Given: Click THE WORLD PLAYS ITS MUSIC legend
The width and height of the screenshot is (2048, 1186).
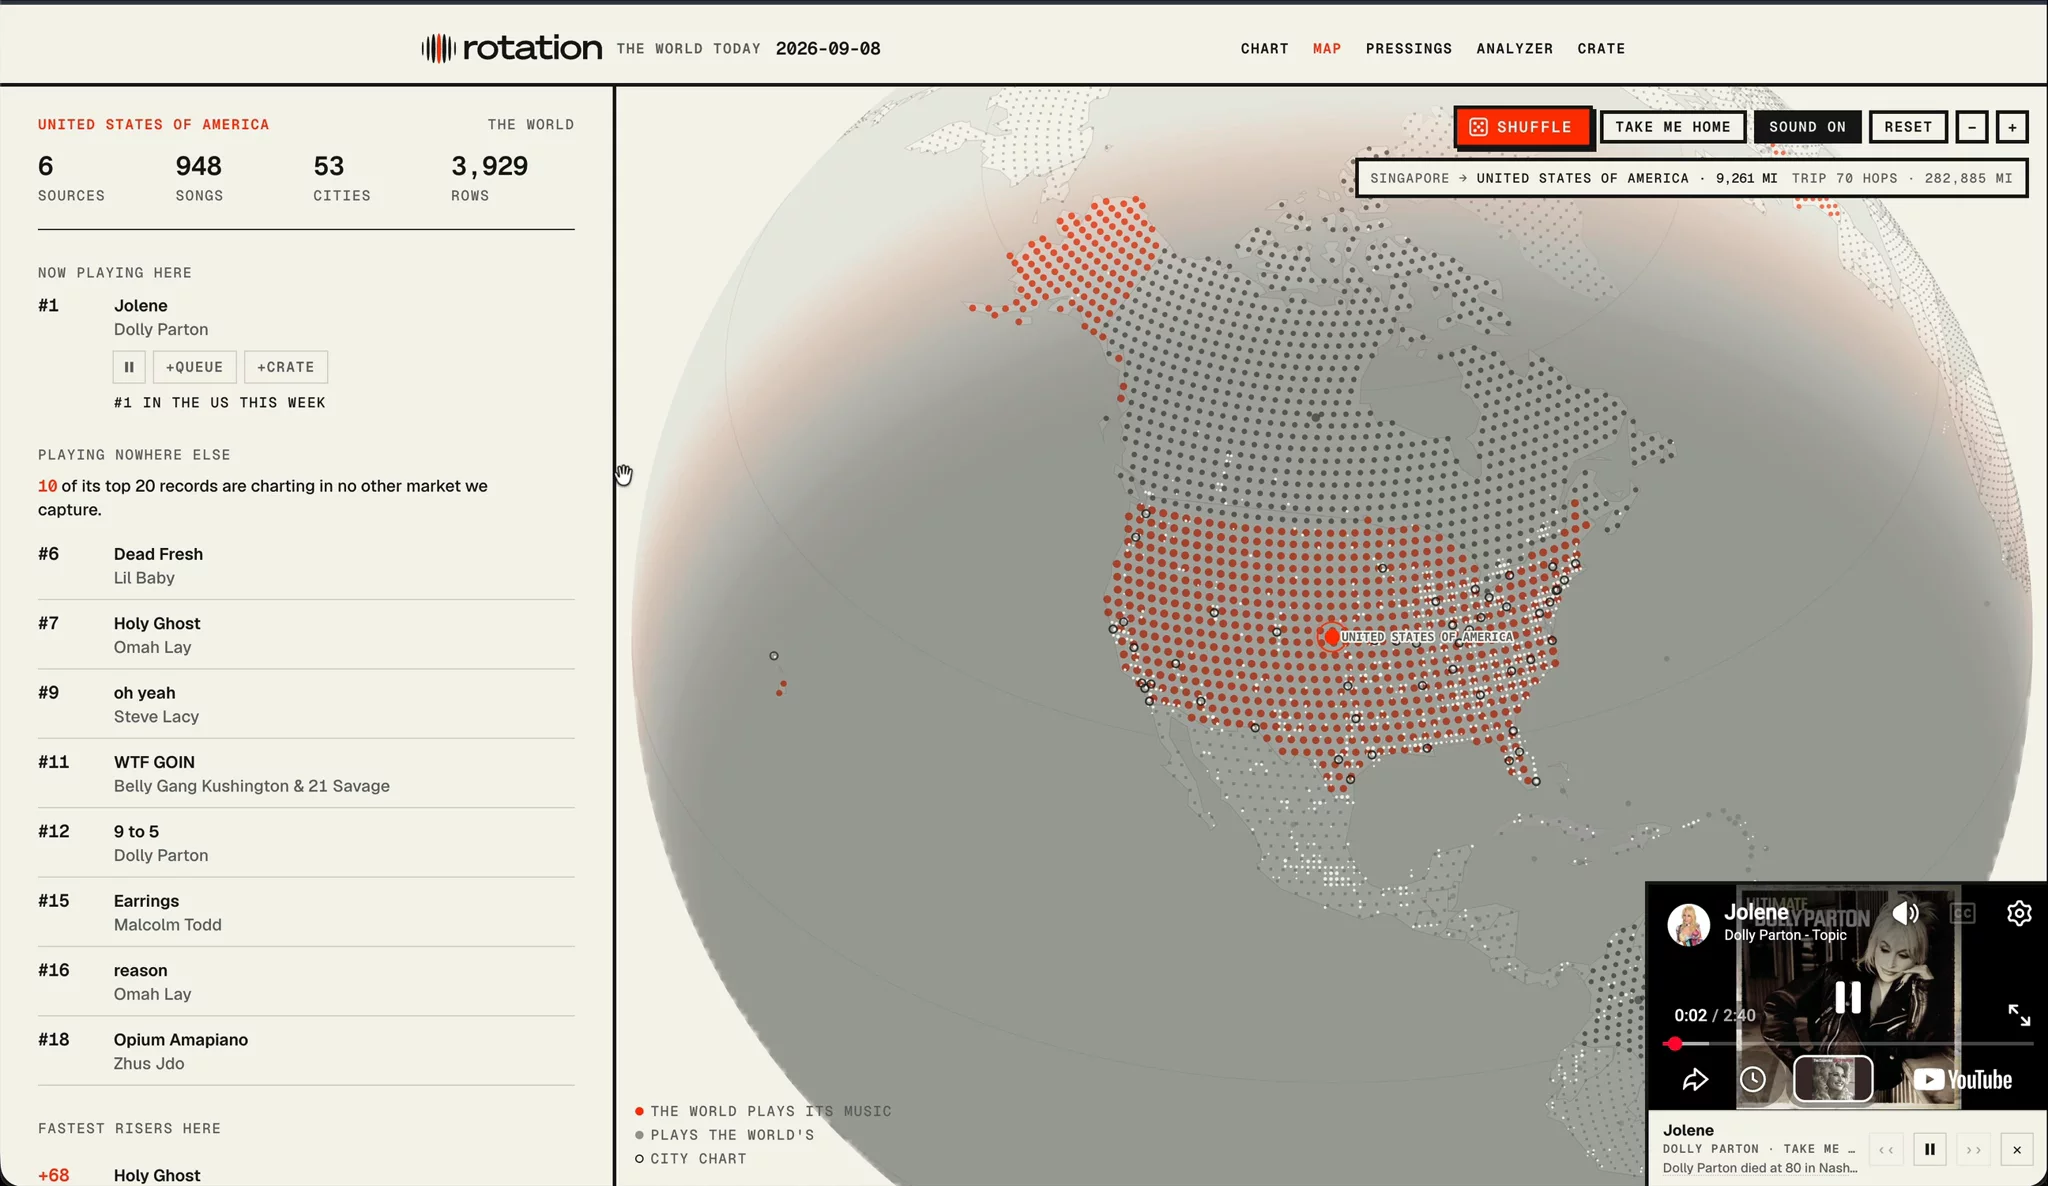Looking at the screenshot, I should pyautogui.click(x=763, y=1111).
